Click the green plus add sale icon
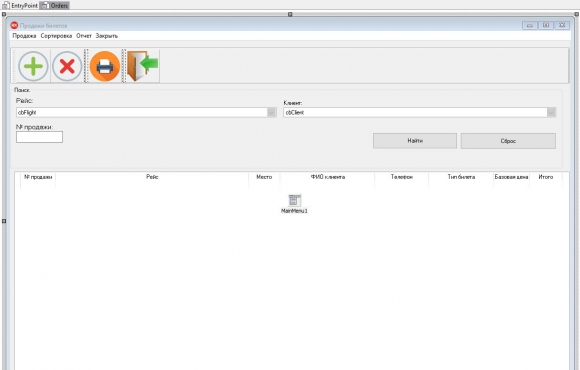 (33, 67)
